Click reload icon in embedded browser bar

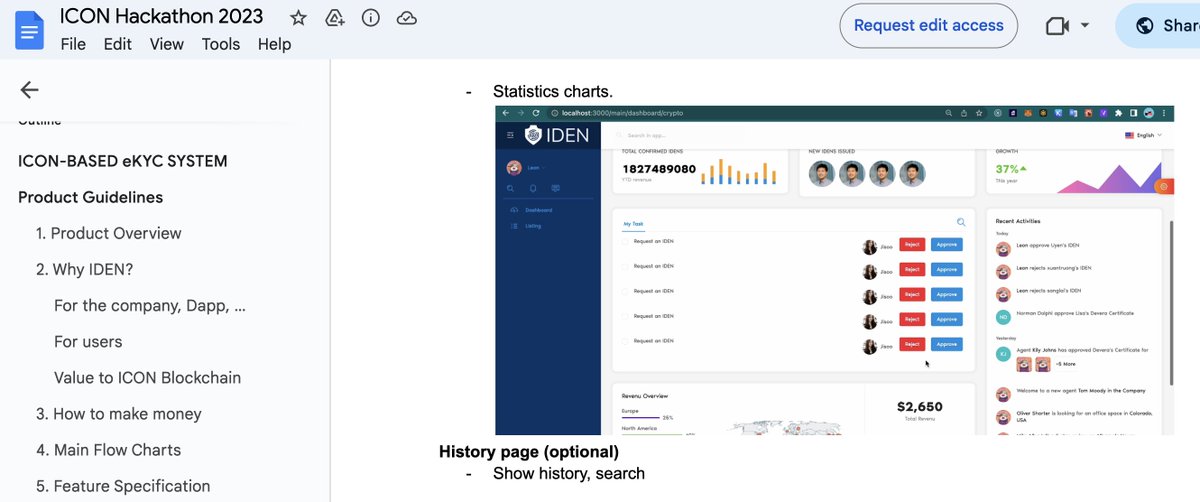coord(536,113)
